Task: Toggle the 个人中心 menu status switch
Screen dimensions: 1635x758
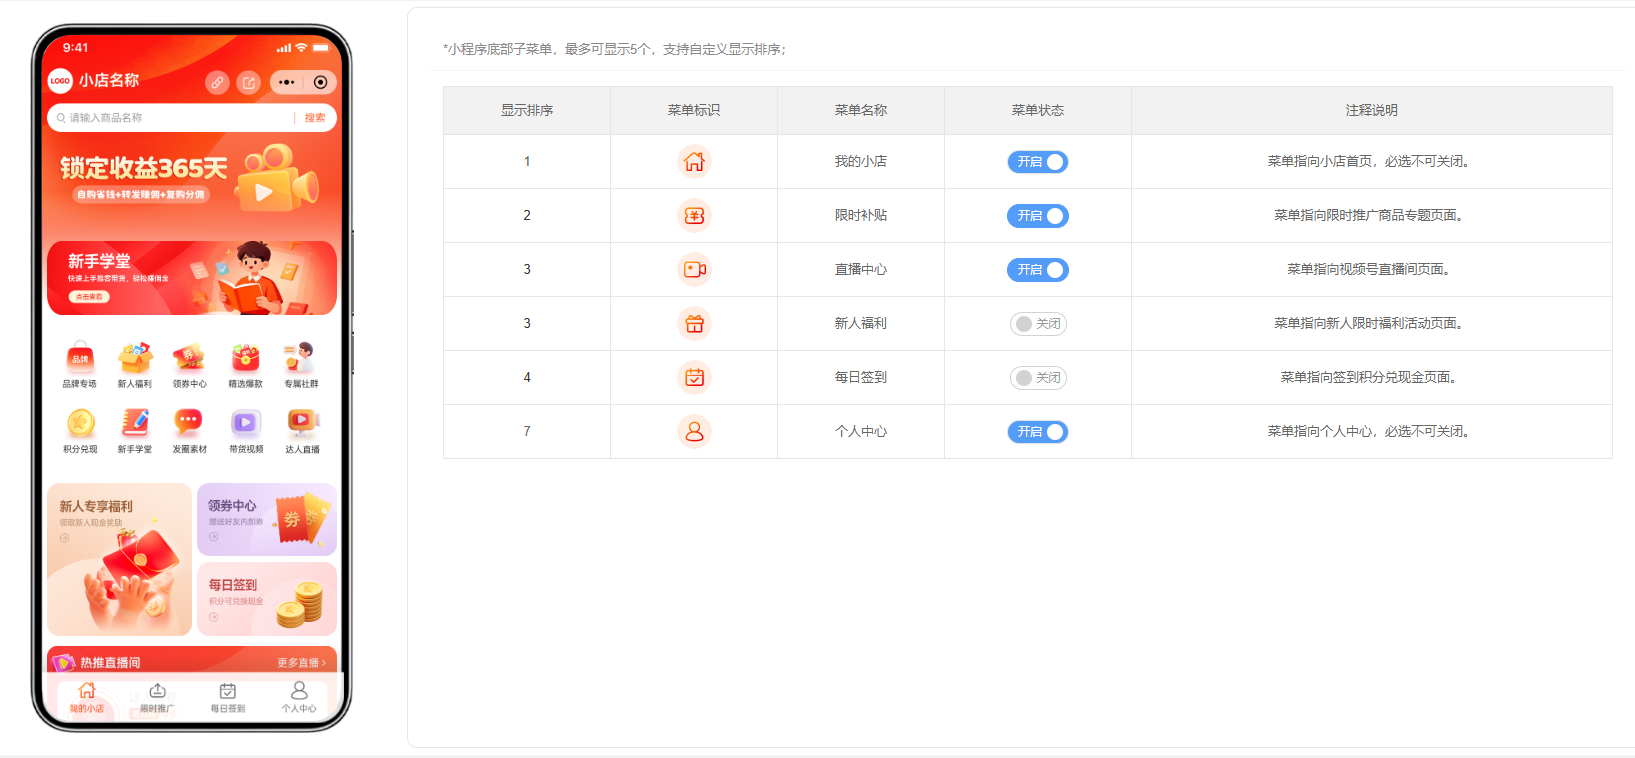Action: pos(1038,432)
